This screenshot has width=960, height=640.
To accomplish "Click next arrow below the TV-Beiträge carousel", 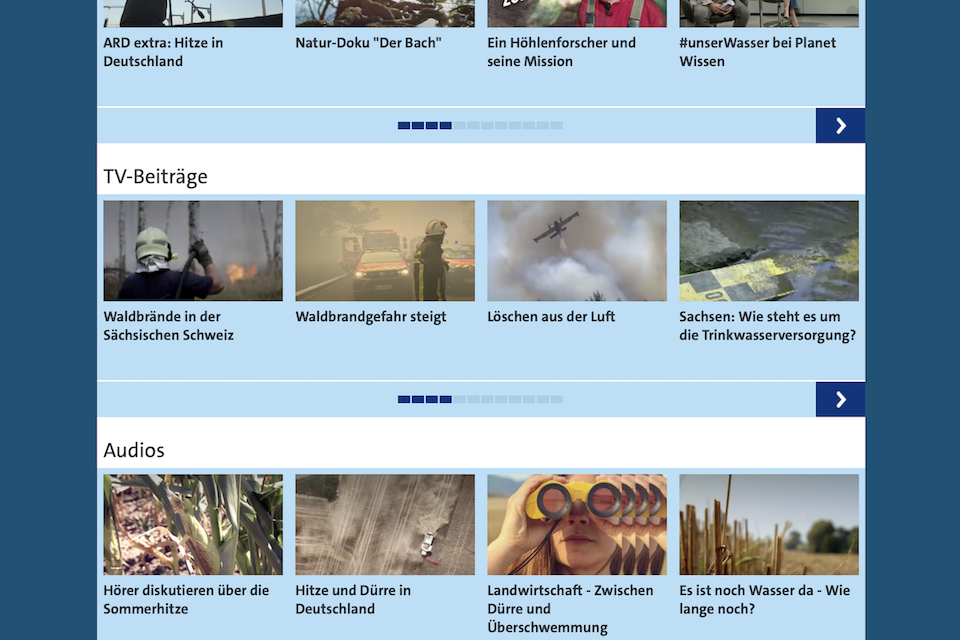I will [840, 399].
